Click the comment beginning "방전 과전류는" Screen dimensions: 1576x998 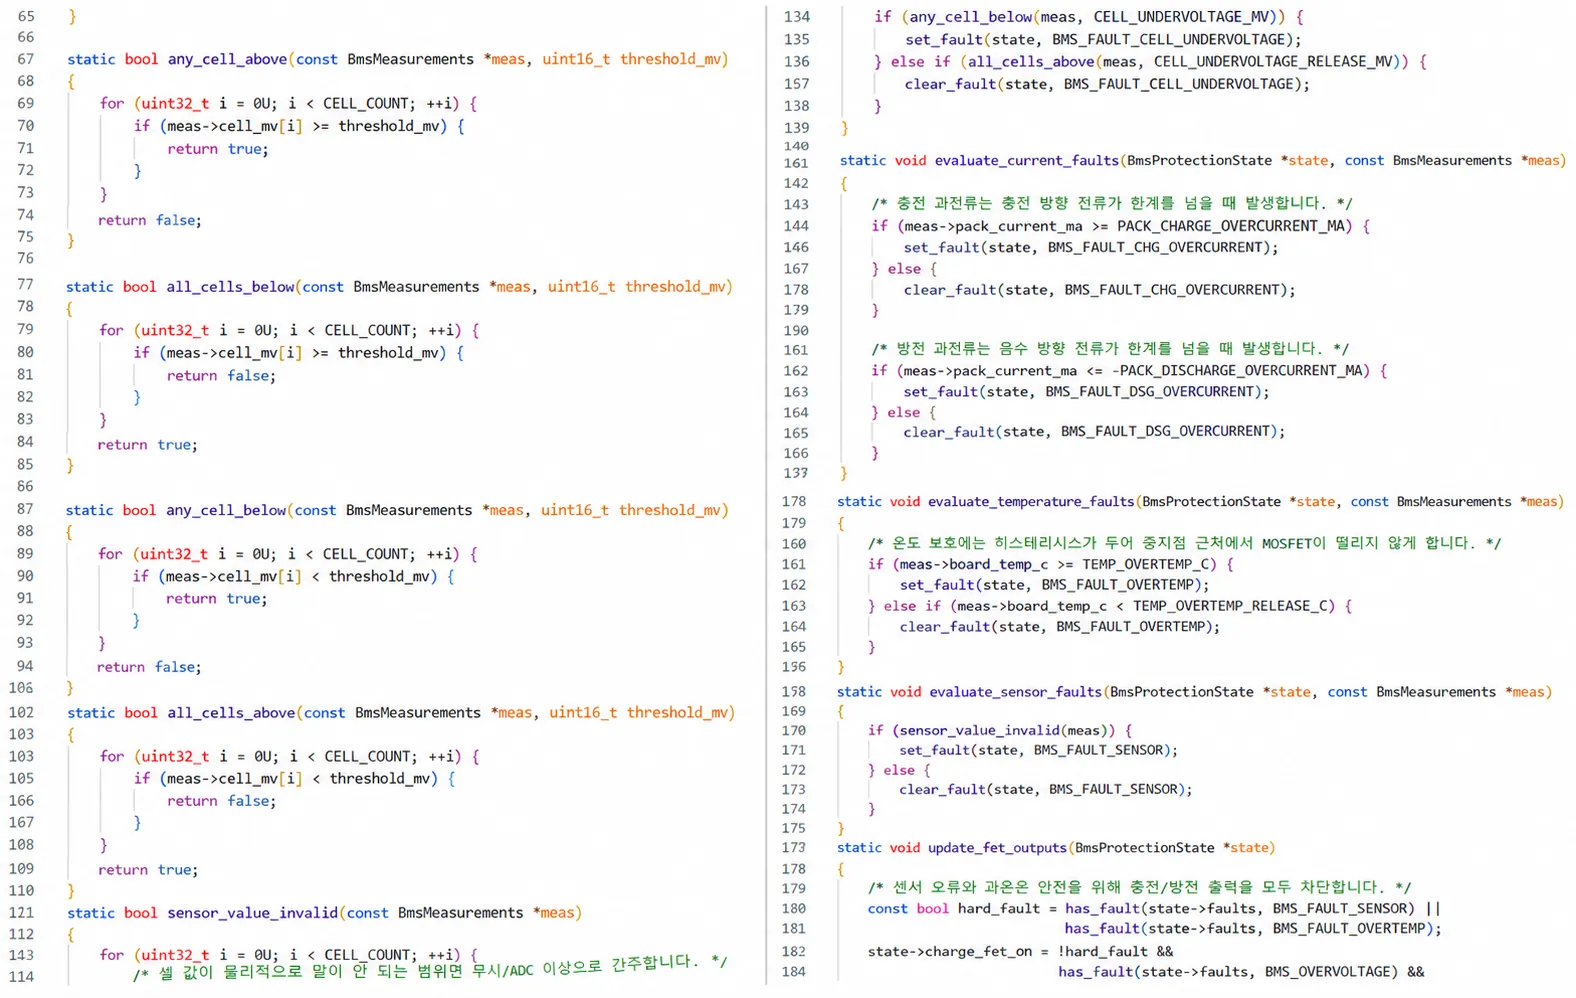coord(1109,349)
